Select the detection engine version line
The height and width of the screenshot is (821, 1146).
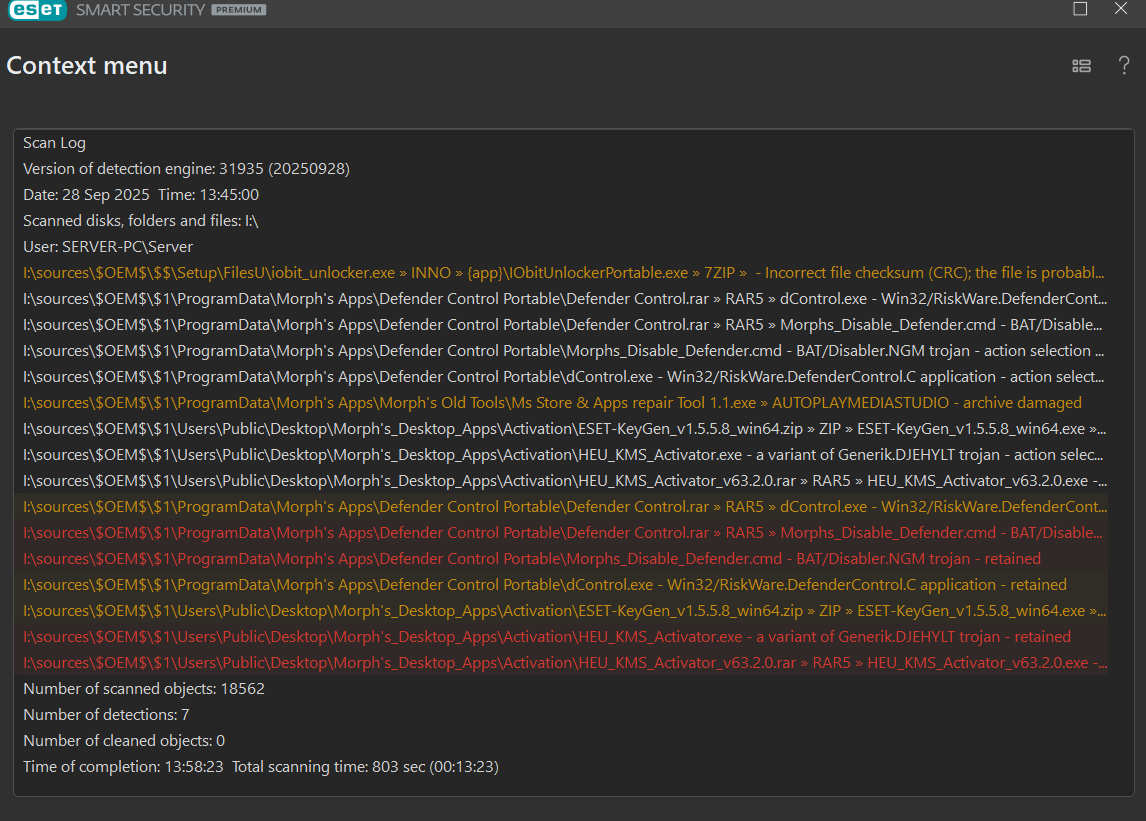point(186,169)
